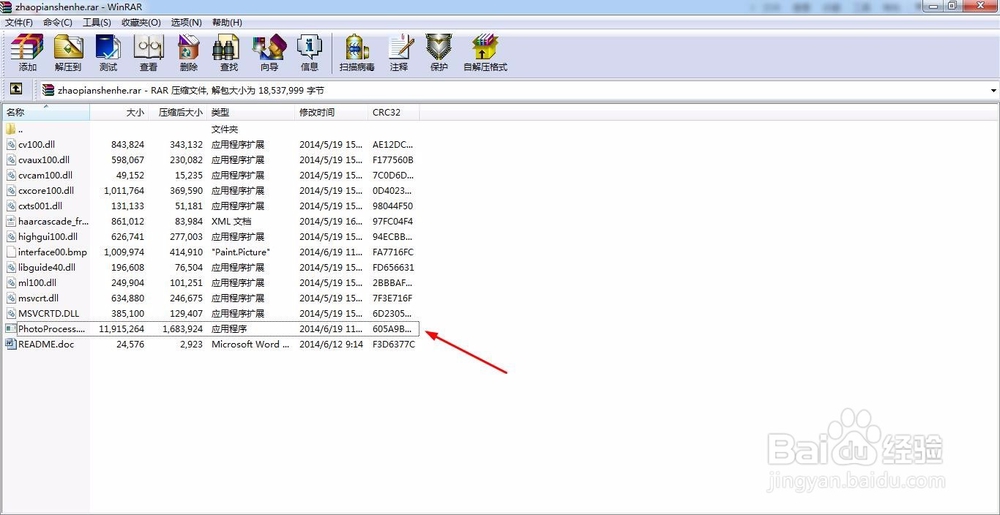
Task: Select the parent folder '..' row
Action: coord(210,129)
